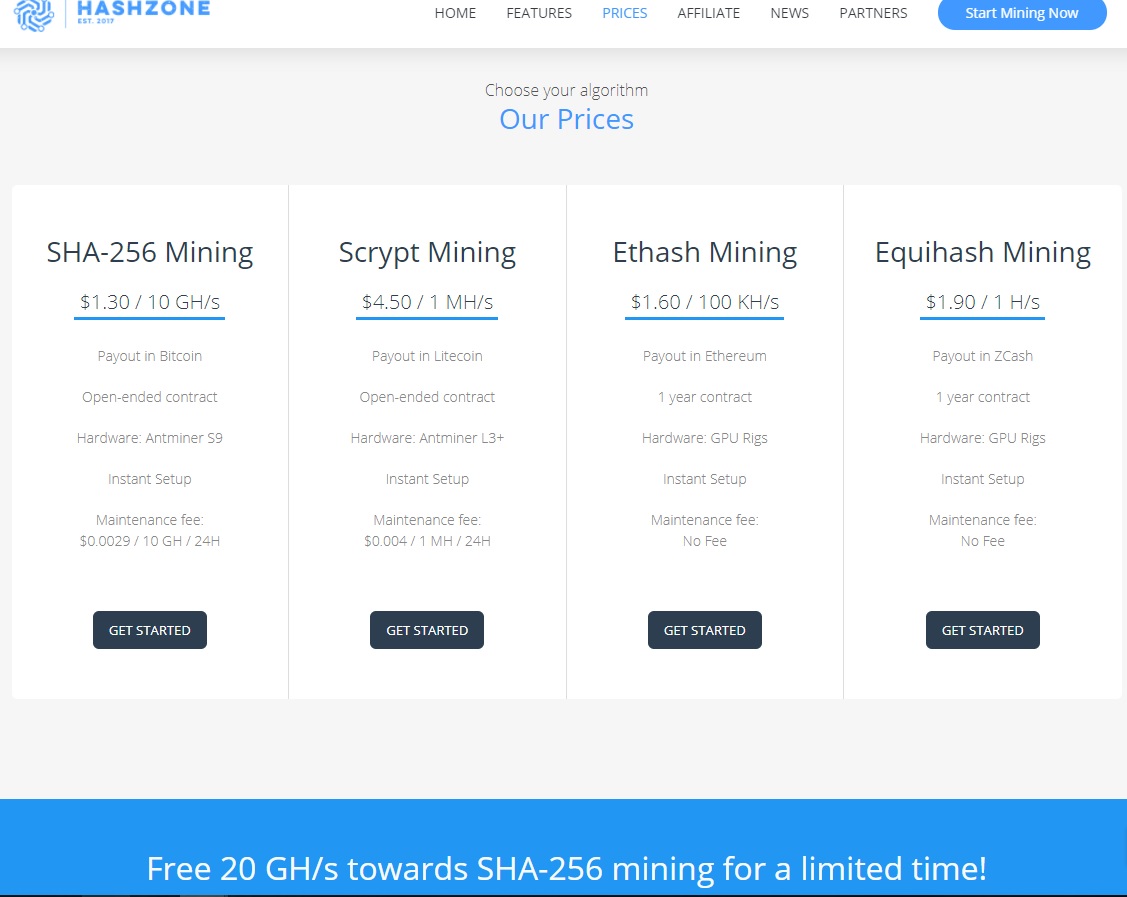Select the PRICES menu item

coord(625,13)
